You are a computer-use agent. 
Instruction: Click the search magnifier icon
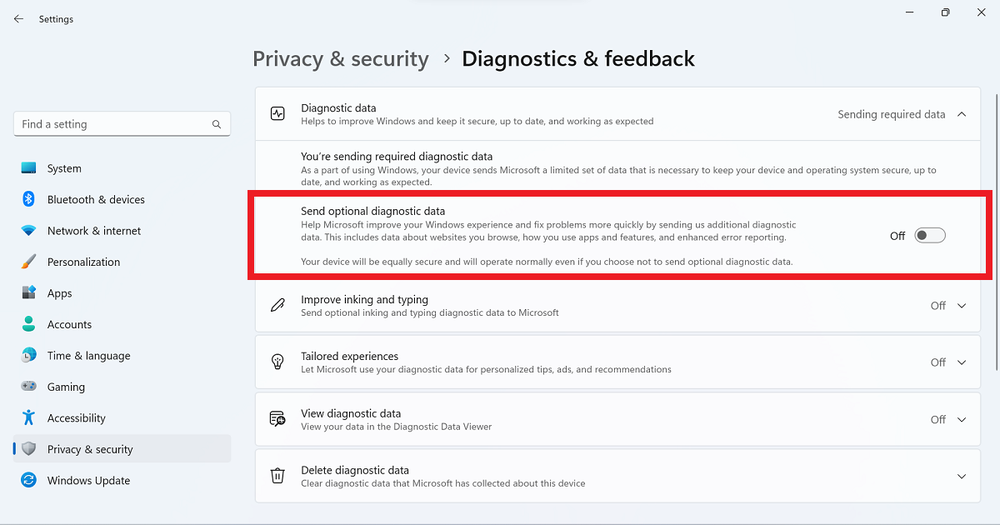click(x=216, y=124)
